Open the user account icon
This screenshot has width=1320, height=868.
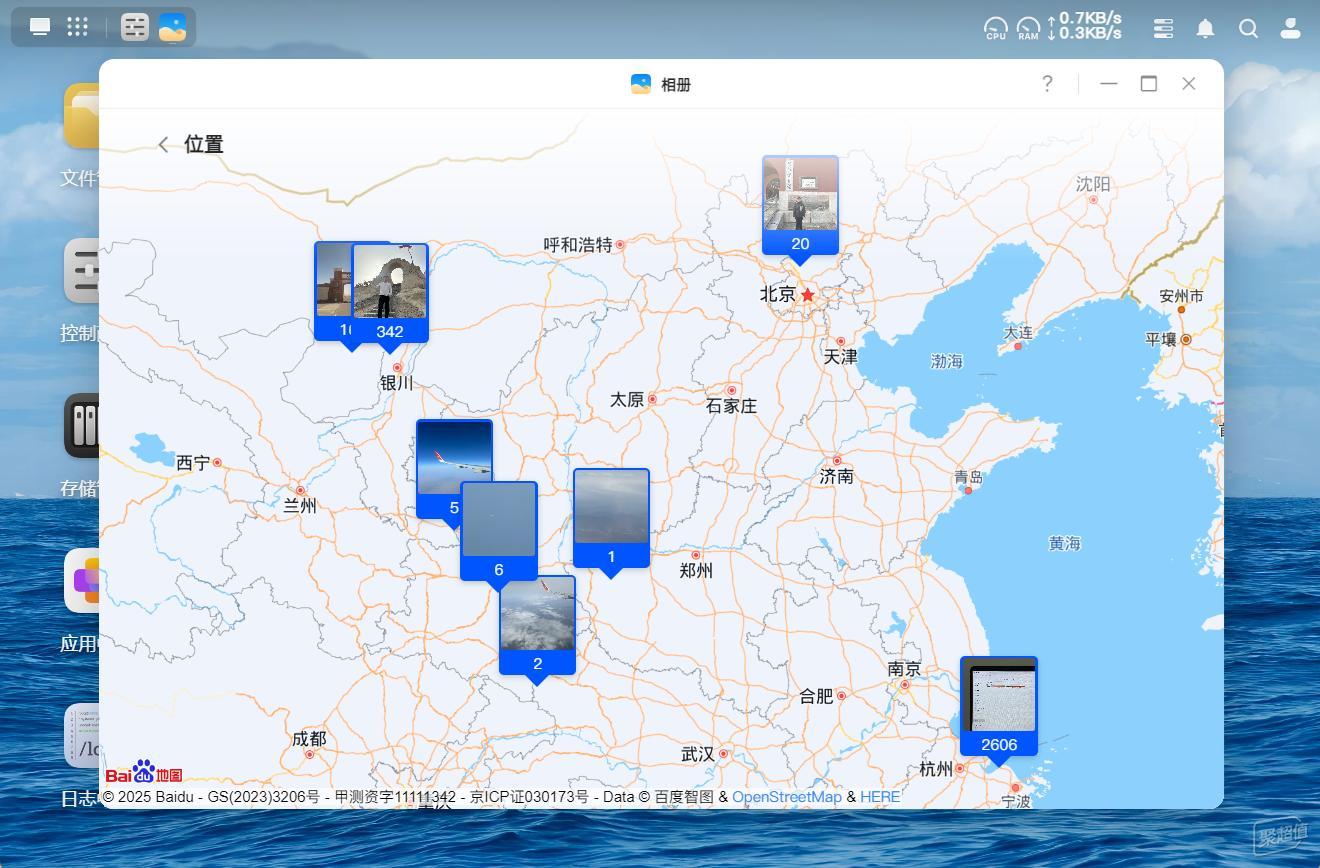(x=1291, y=28)
